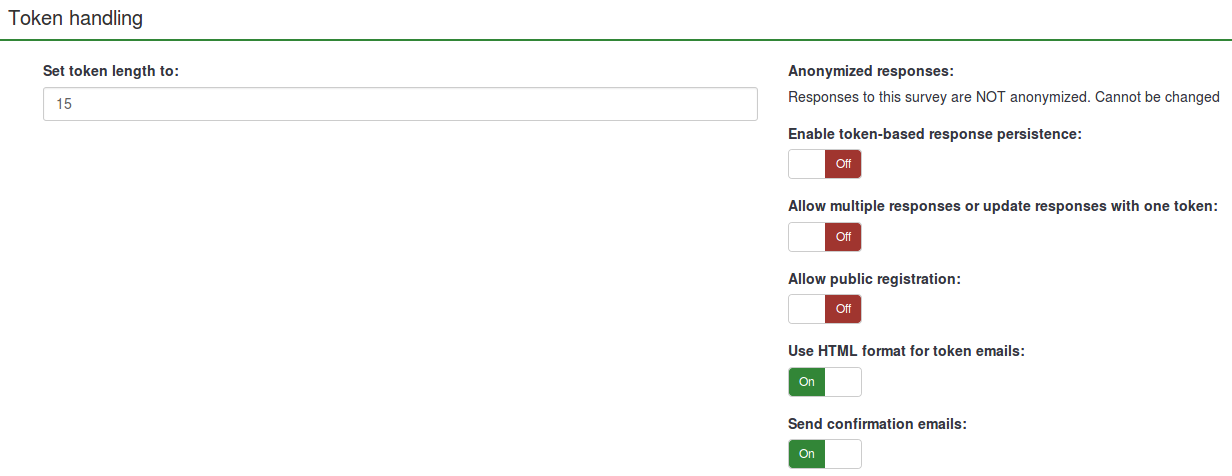Click red Off half of public registration switch
This screenshot has height=476, width=1232.
[843, 309]
